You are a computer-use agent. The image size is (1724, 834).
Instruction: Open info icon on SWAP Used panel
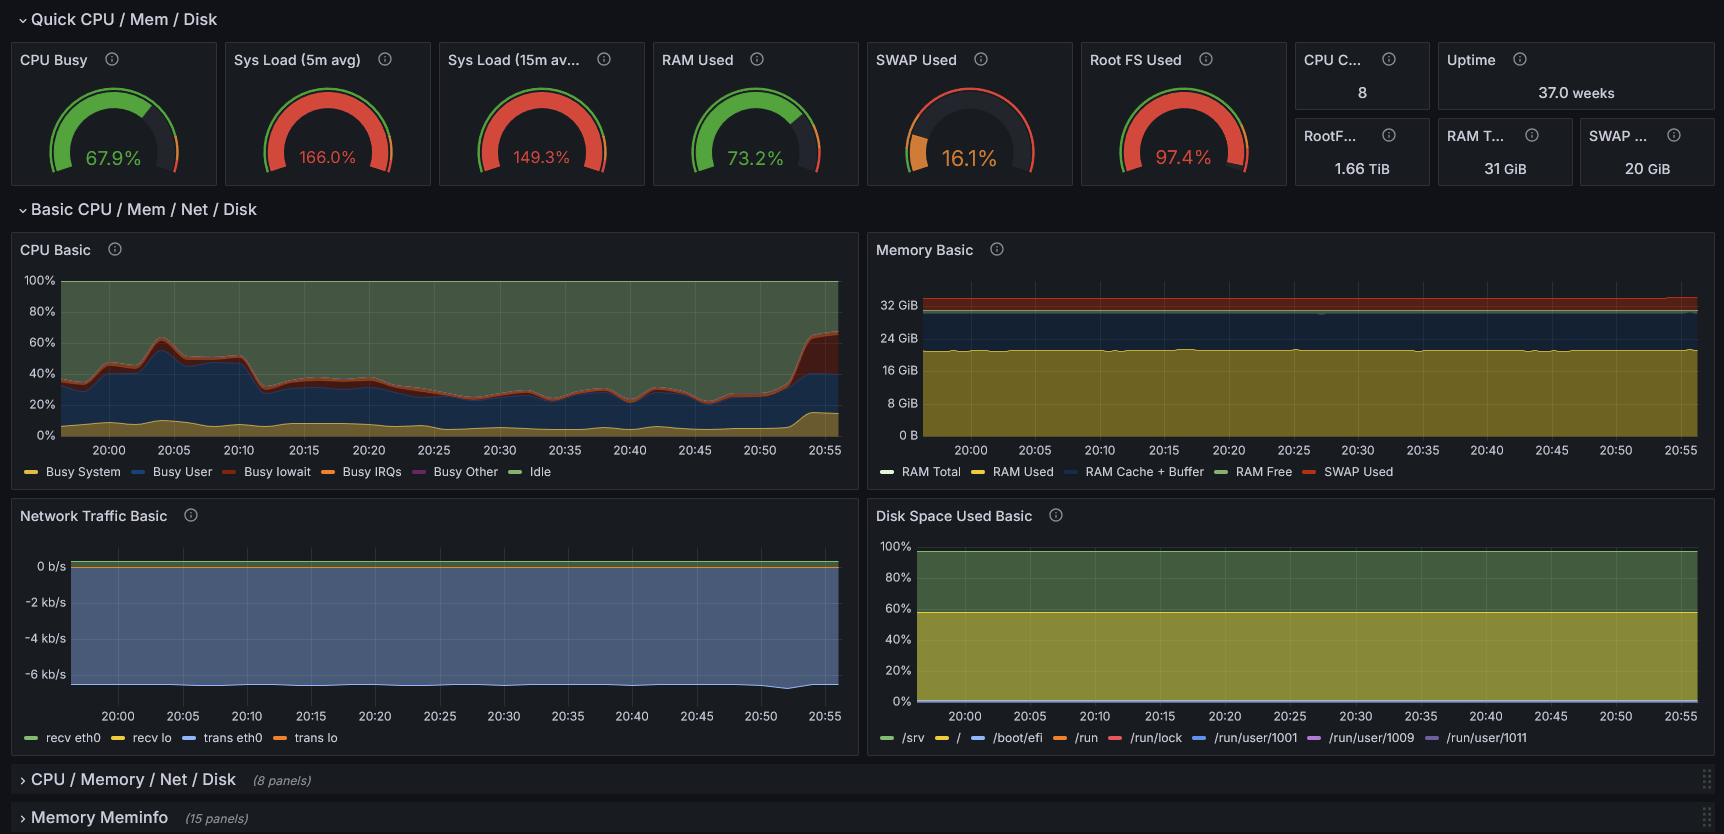981,59
